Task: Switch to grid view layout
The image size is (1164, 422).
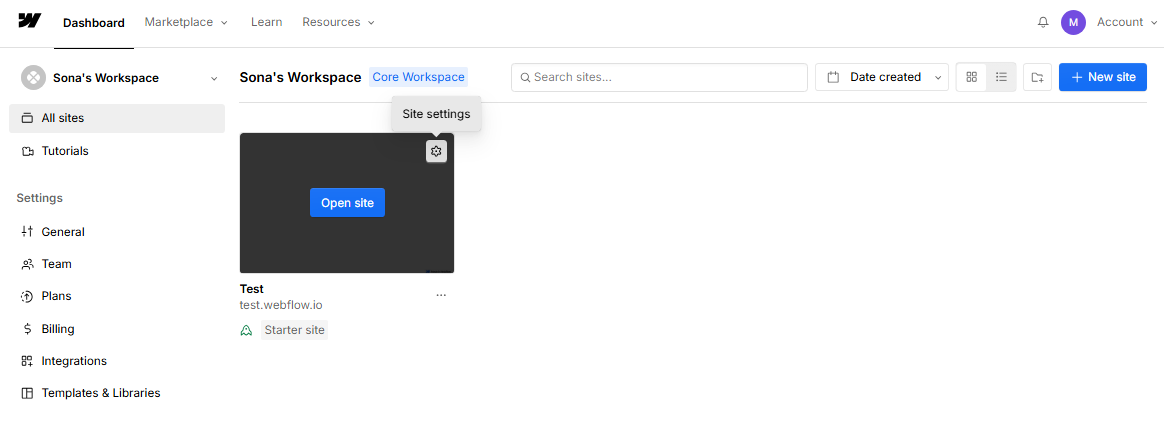Action: click(971, 77)
